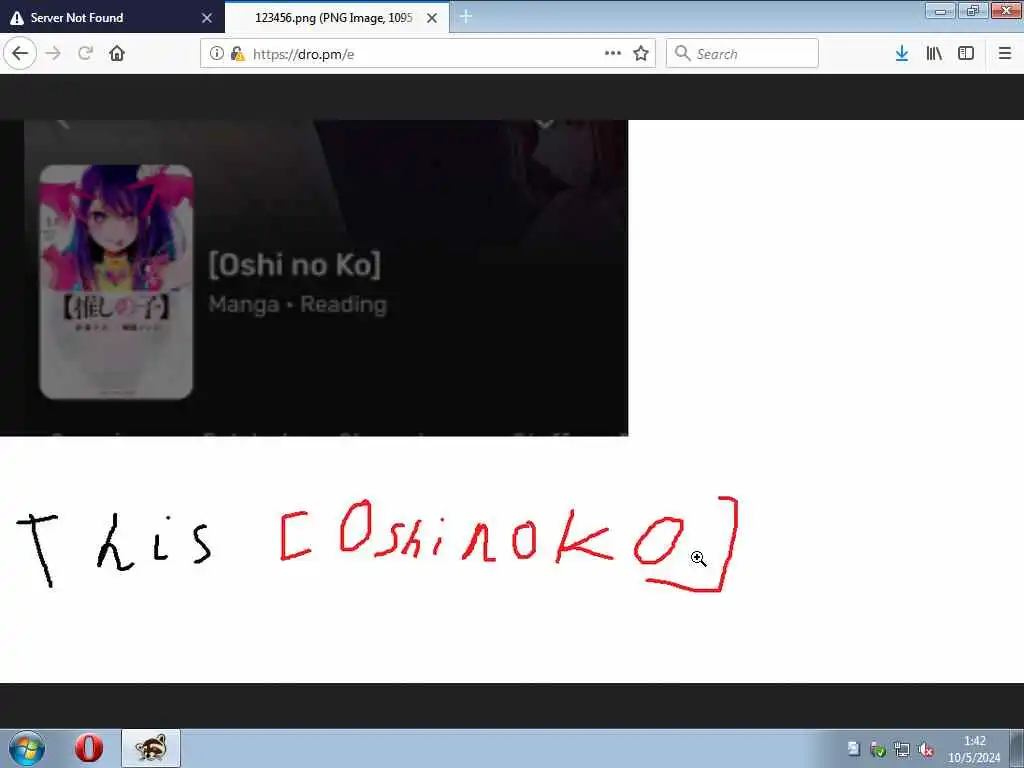The height and width of the screenshot is (768, 1024).
Task: Click the muted volume tray icon
Action: pyautogui.click(x=926, y=750)
